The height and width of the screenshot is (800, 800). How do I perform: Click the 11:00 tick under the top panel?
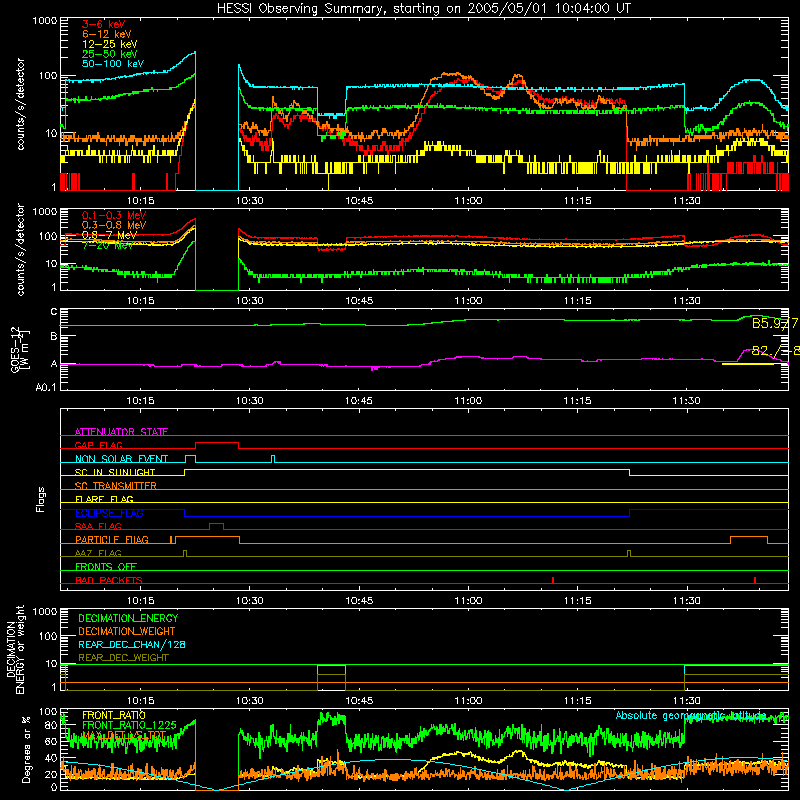(x=468, y=201)
